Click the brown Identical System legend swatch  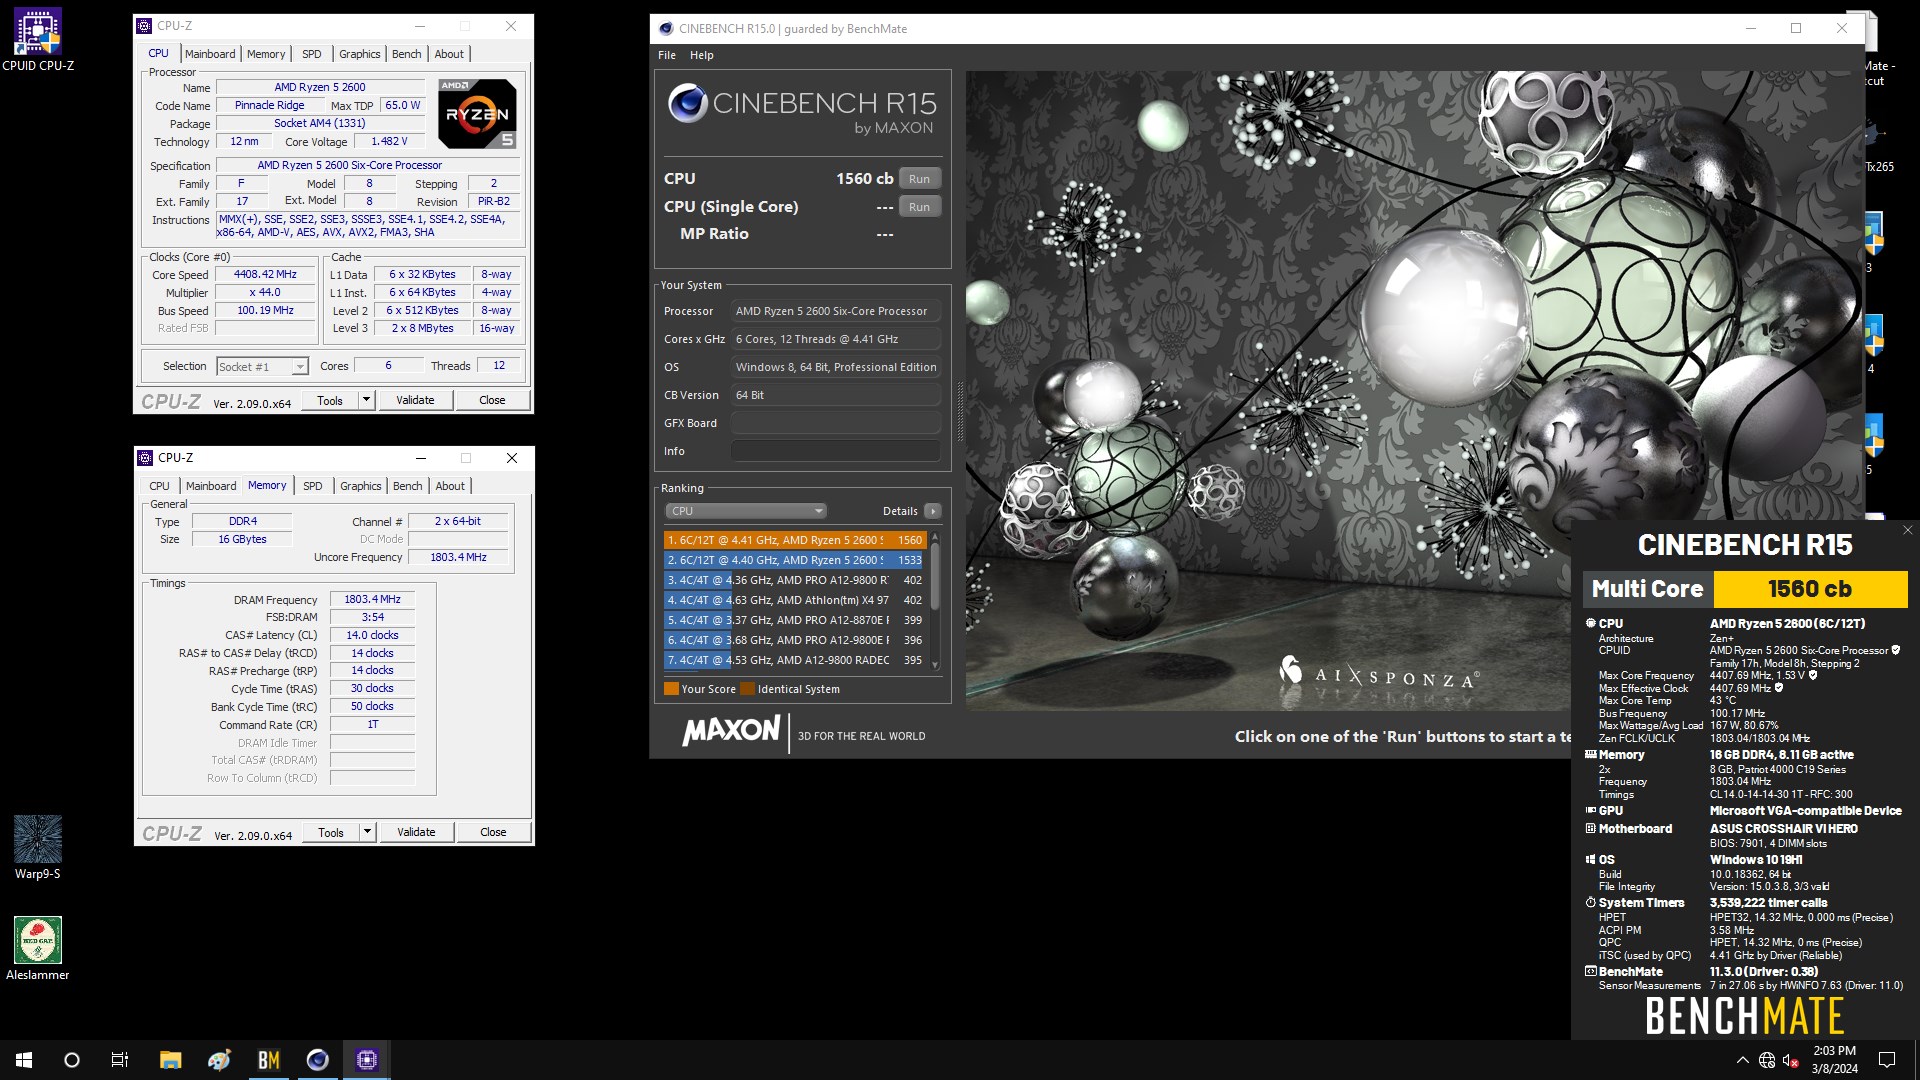click(x=747, y=689)
